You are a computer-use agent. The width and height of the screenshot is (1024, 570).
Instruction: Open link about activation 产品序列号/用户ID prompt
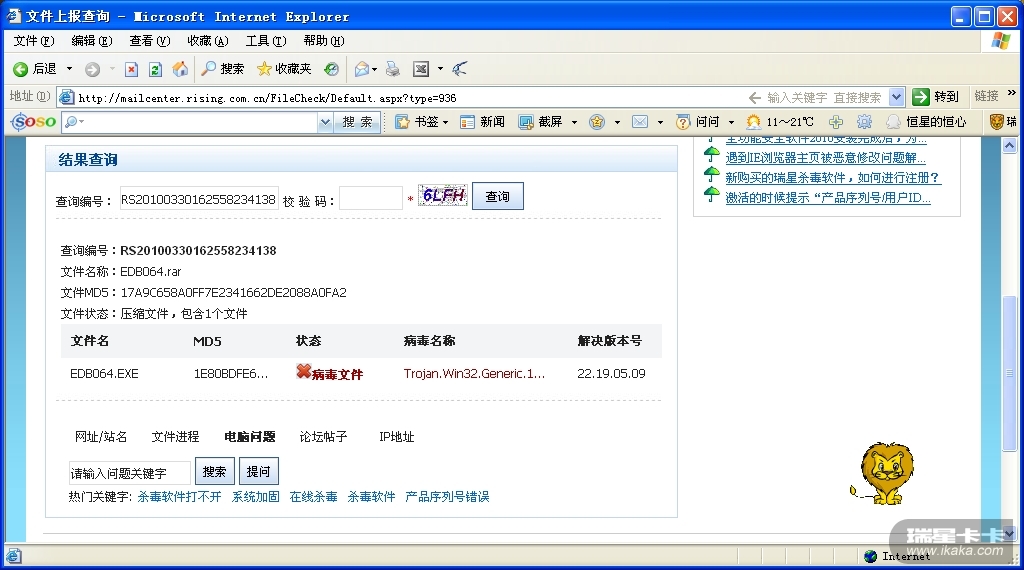coord(828,198)
